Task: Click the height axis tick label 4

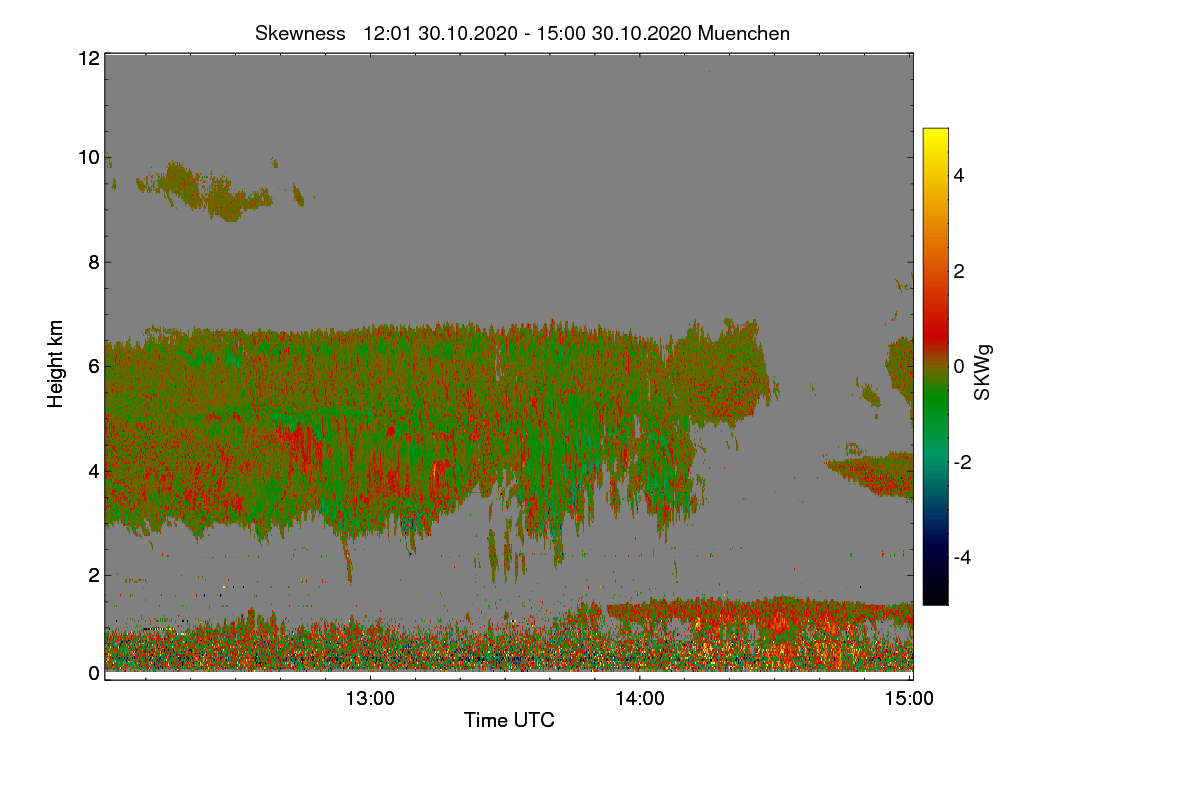Action: point(93,470)
